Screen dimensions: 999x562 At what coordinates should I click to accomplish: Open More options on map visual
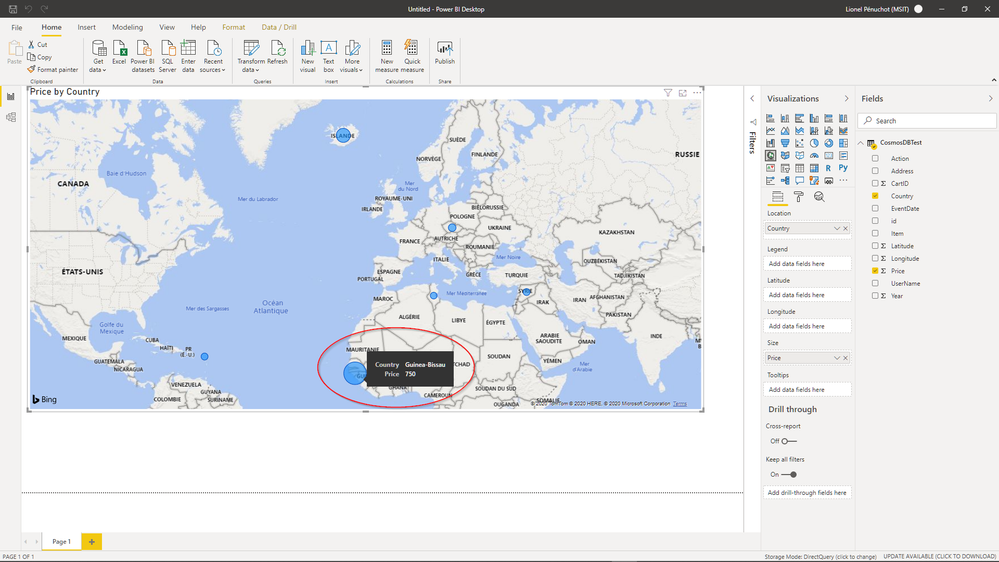[697, 93]
